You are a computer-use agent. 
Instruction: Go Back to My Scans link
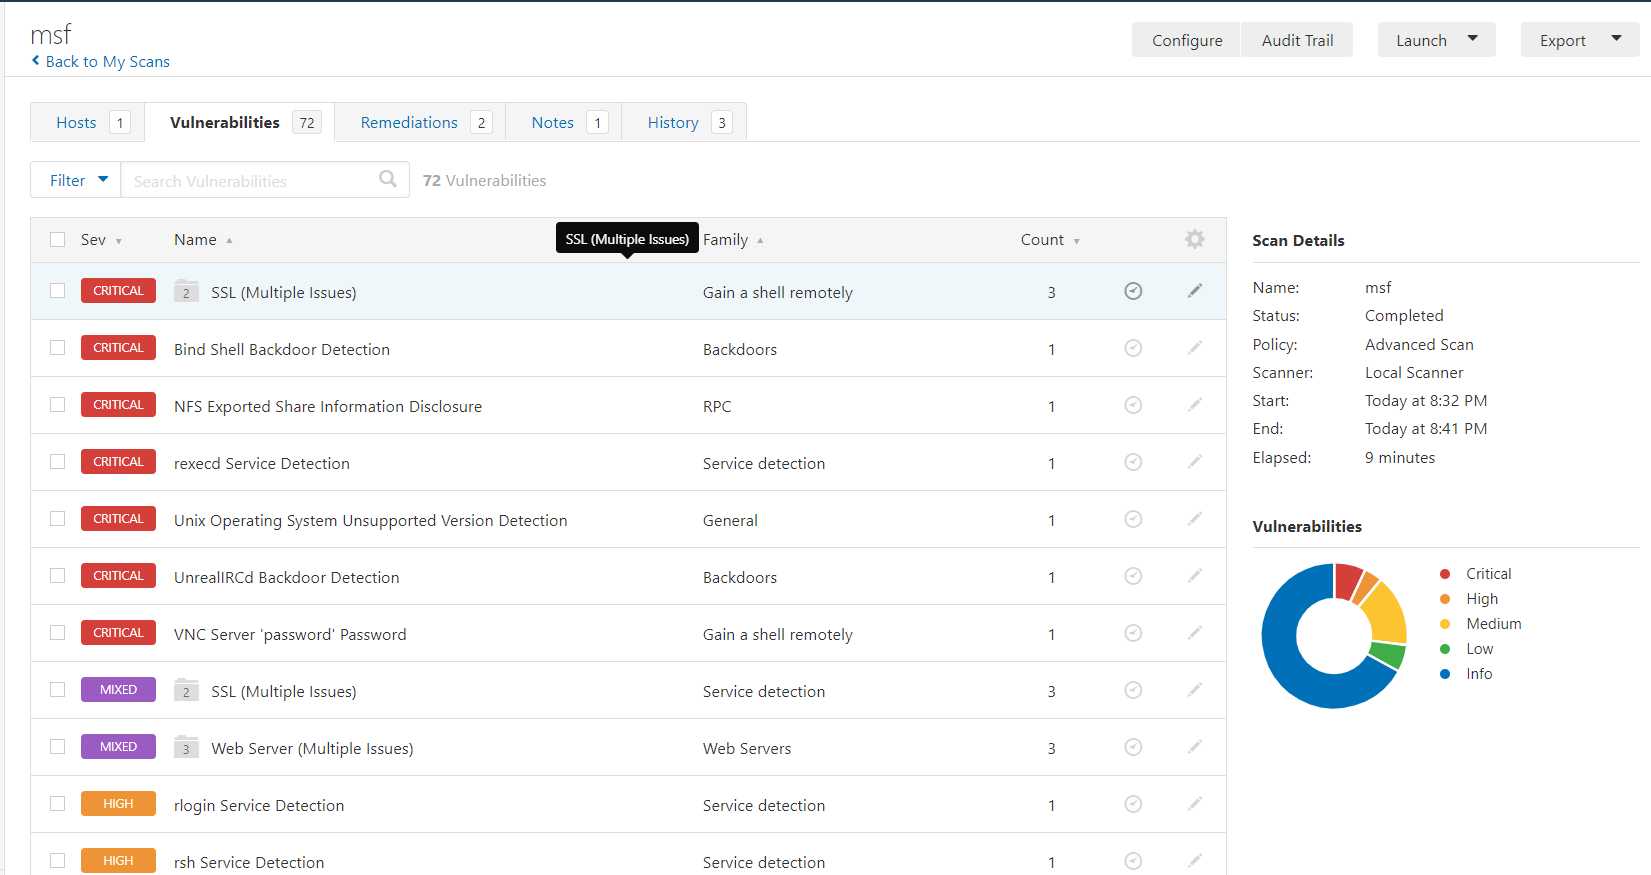108,61
